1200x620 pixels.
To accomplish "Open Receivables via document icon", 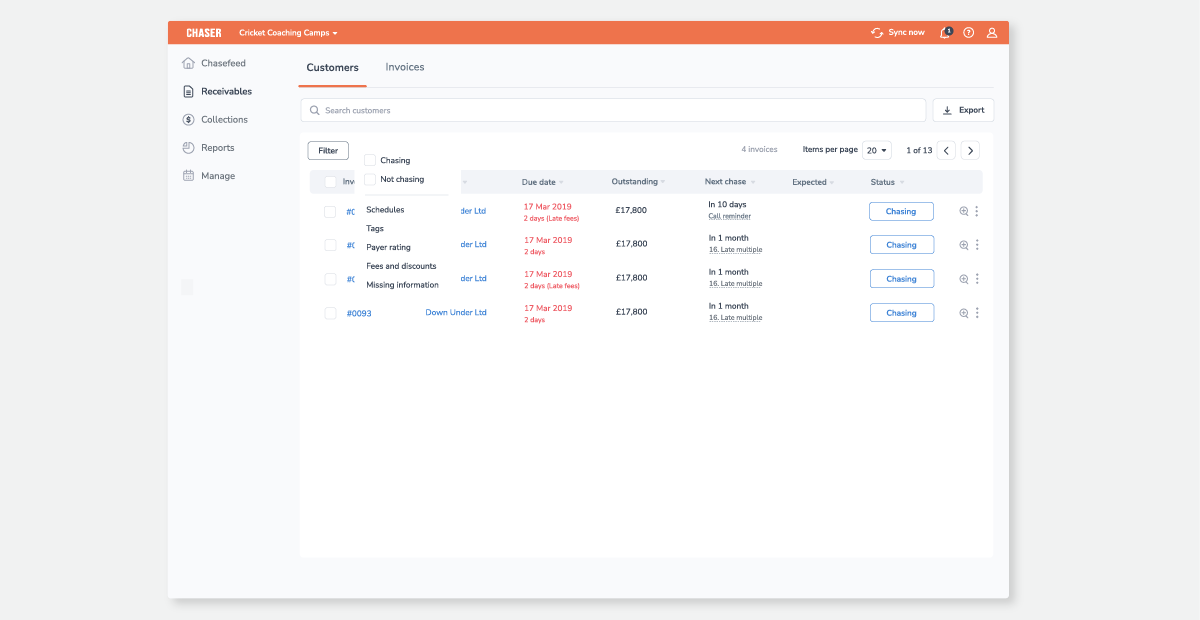I will coord(188,91).
